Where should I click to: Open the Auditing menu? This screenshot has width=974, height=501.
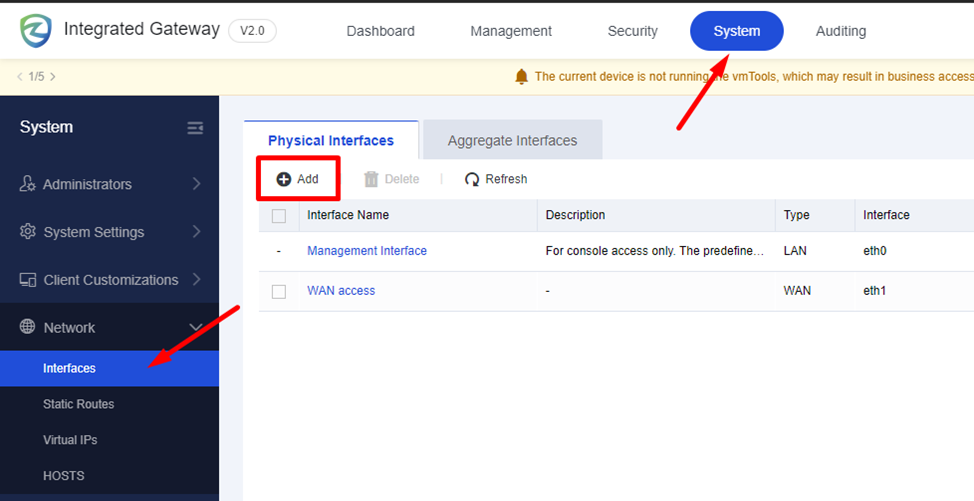[840, 31]
